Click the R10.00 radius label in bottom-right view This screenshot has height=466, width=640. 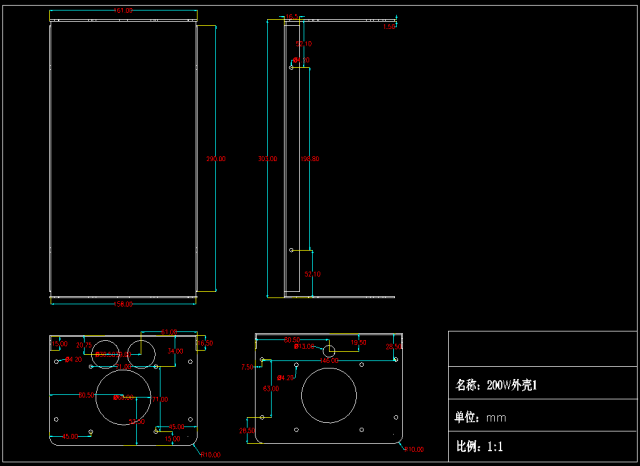[x=414, y=450]
